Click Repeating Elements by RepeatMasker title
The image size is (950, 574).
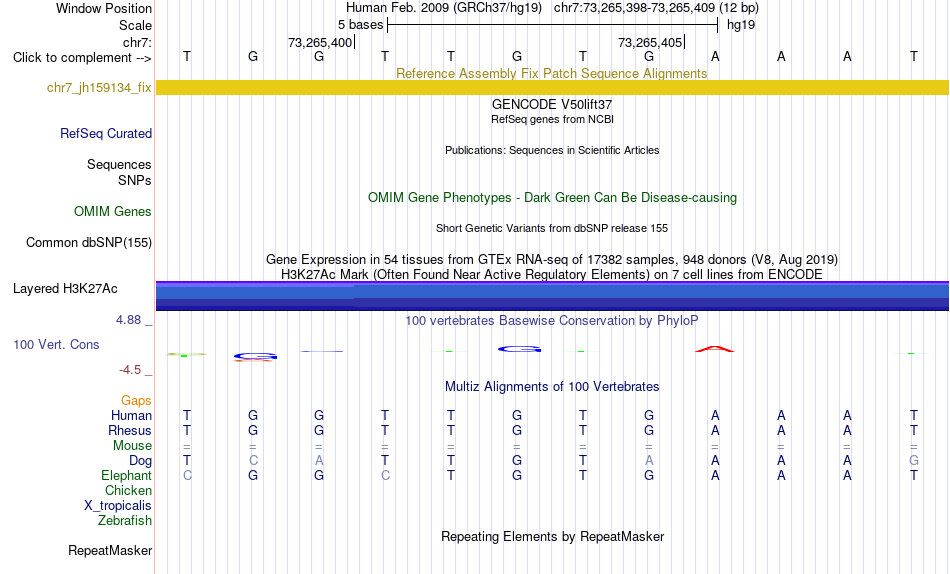point(552,536)
